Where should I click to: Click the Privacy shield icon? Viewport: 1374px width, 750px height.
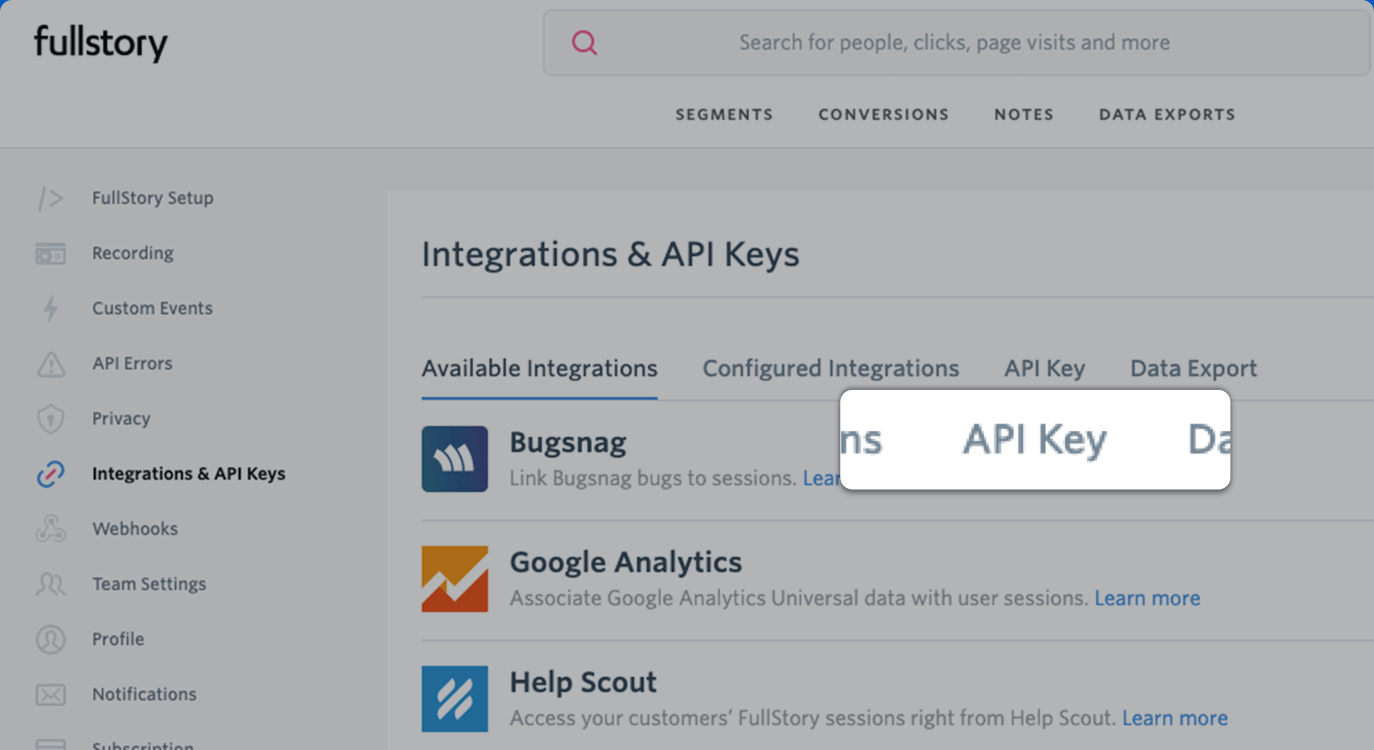(x=50, y=419)
